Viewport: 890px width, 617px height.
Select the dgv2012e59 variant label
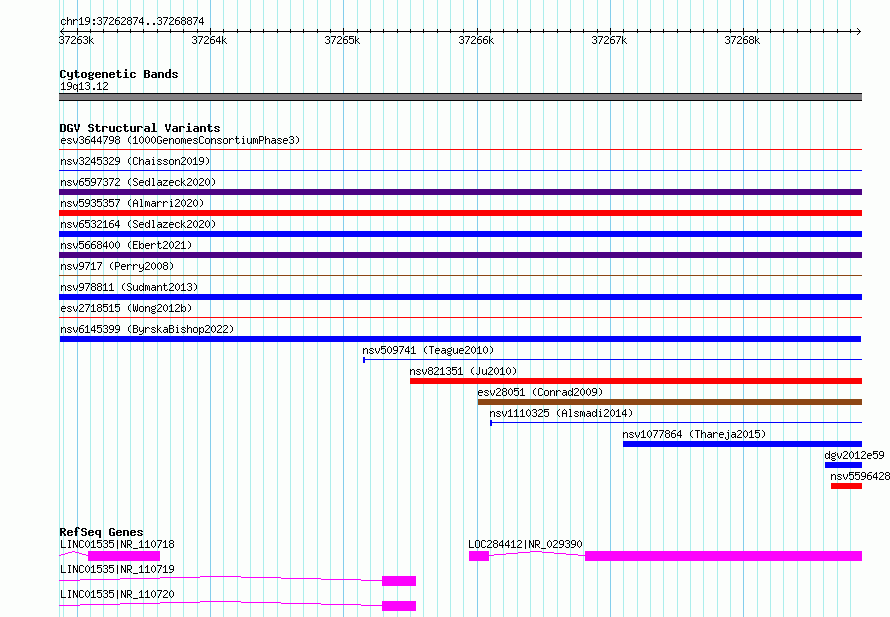click(x=854, y=455)
